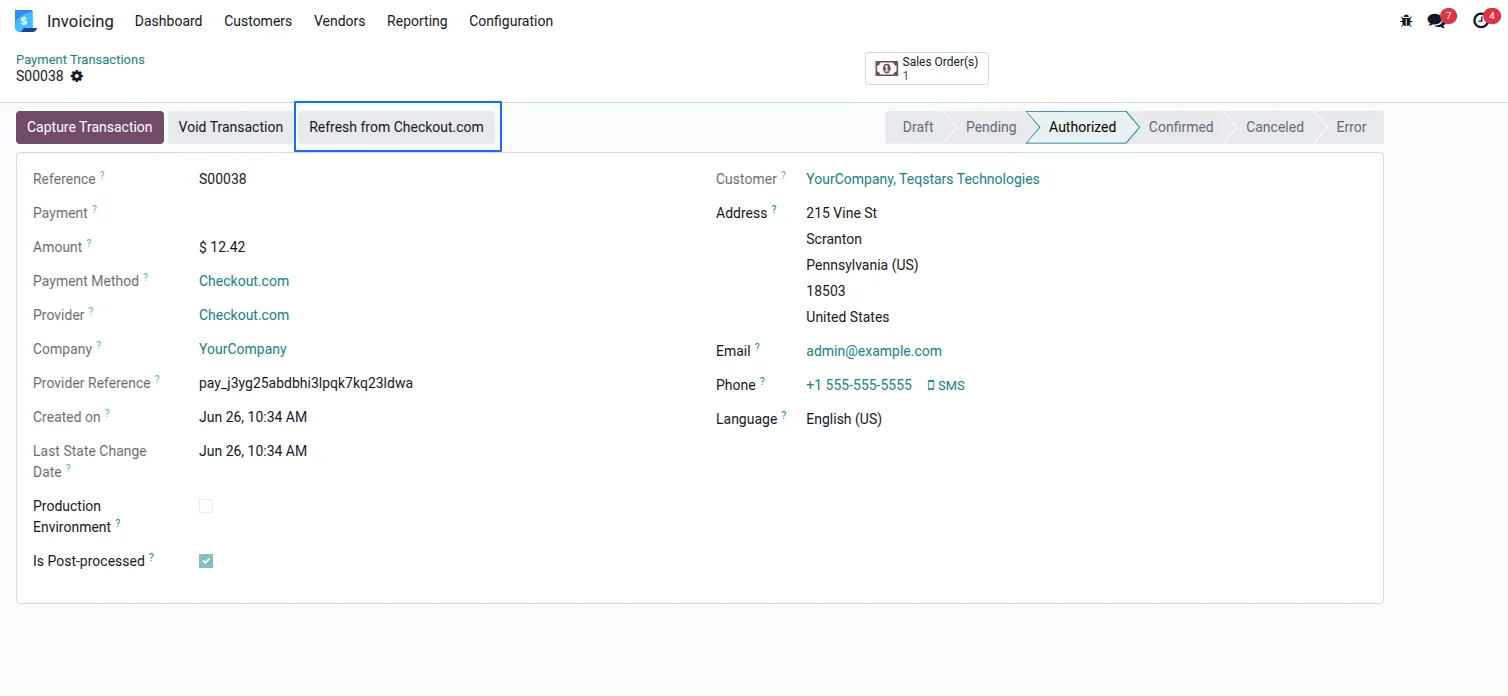Click Refresh from Checkout.com button
Image resolution: width=1508 pixels, height=696 pixels.
click(396, 127)
